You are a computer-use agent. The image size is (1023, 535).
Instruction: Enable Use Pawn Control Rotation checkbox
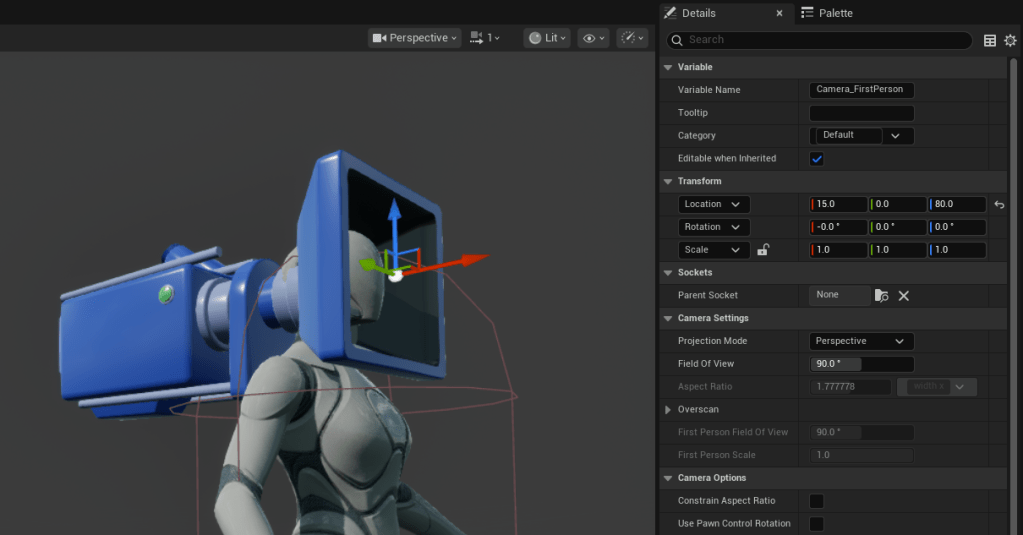pyautogui.click(x=816, y=524)
